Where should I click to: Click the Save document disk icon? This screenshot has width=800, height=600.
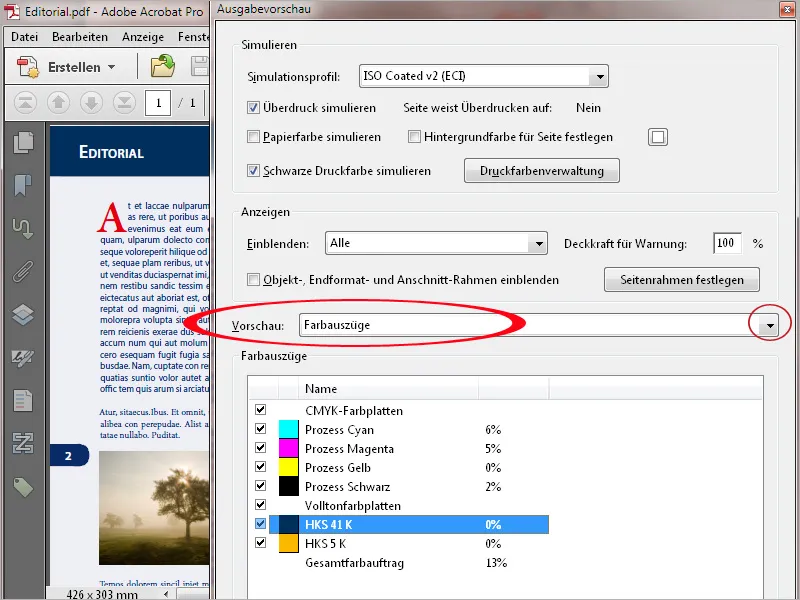point(199,64)
